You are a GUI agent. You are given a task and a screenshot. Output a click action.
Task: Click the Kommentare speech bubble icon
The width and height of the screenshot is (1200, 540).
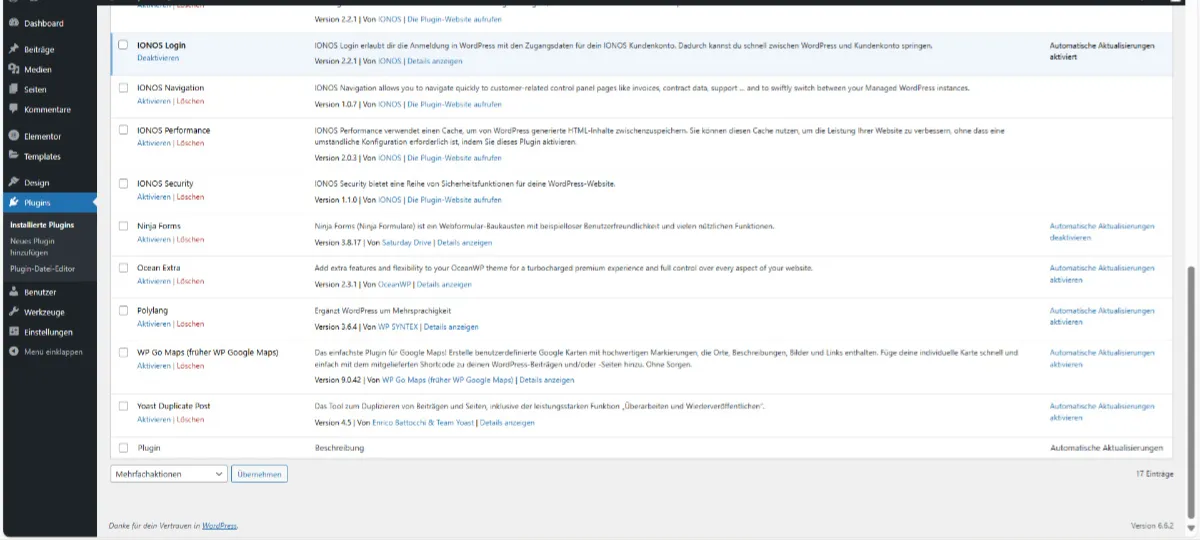[x=13, y=108]
